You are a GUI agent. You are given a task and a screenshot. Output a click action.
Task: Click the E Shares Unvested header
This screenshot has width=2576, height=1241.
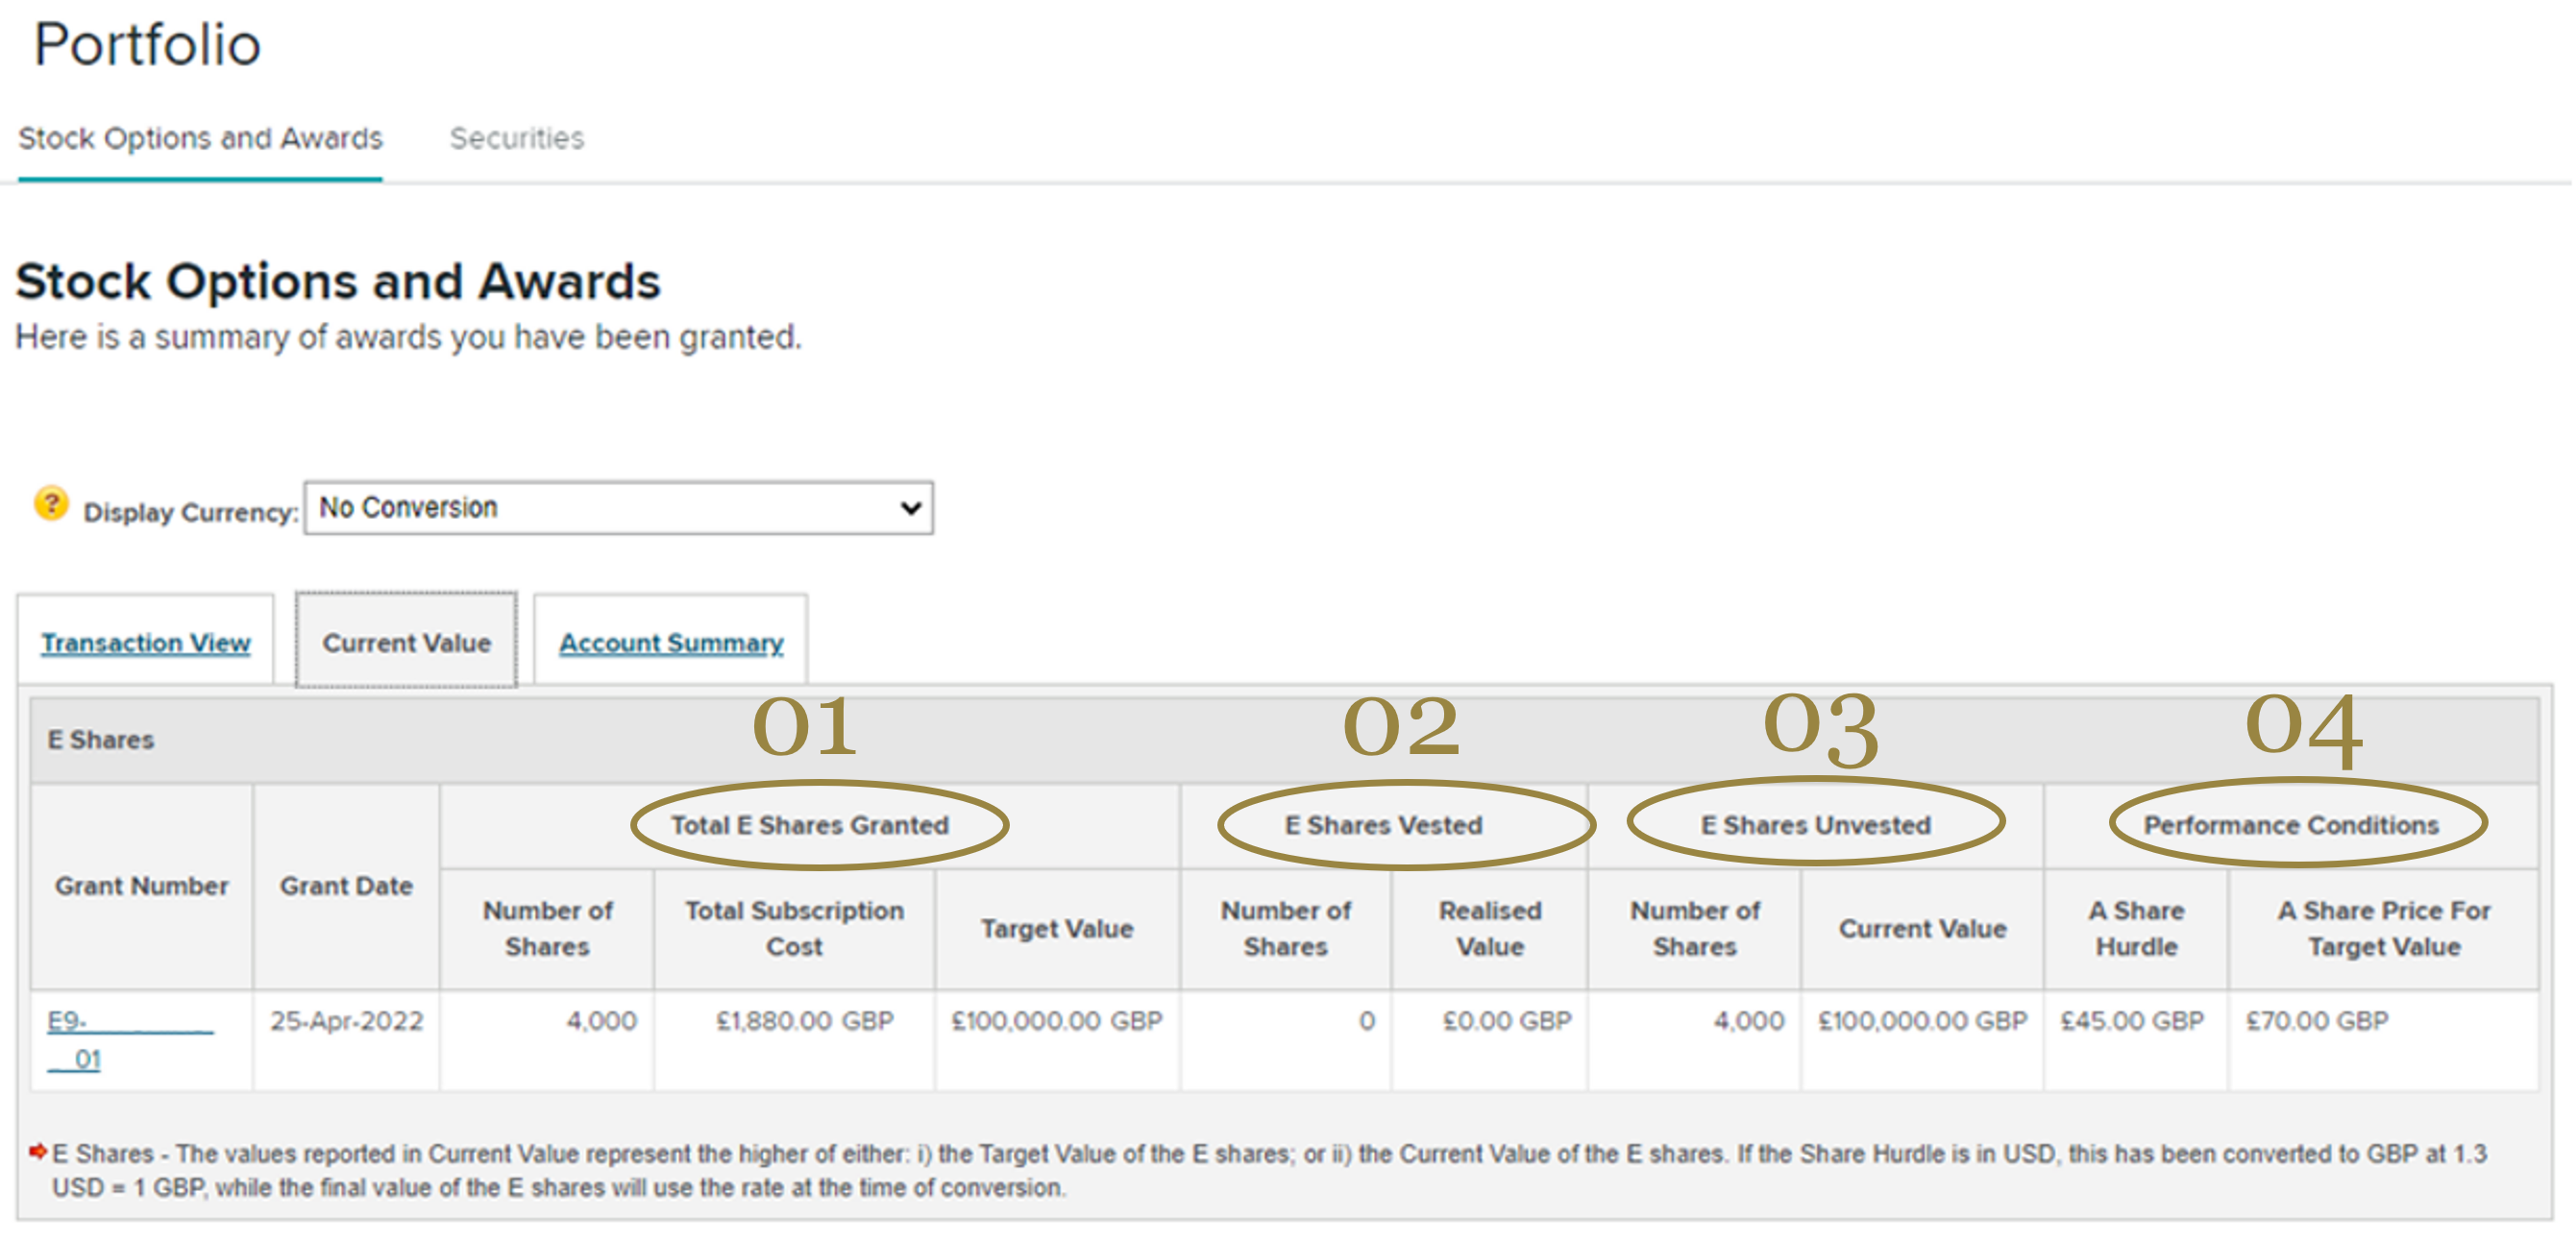1815,826
